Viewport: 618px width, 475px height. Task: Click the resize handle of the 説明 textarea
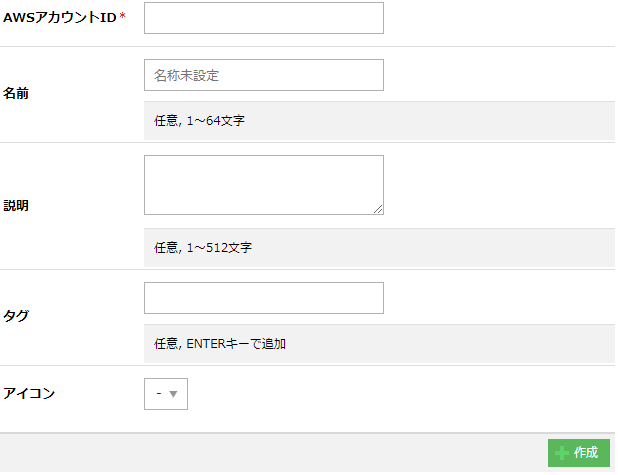378,209
